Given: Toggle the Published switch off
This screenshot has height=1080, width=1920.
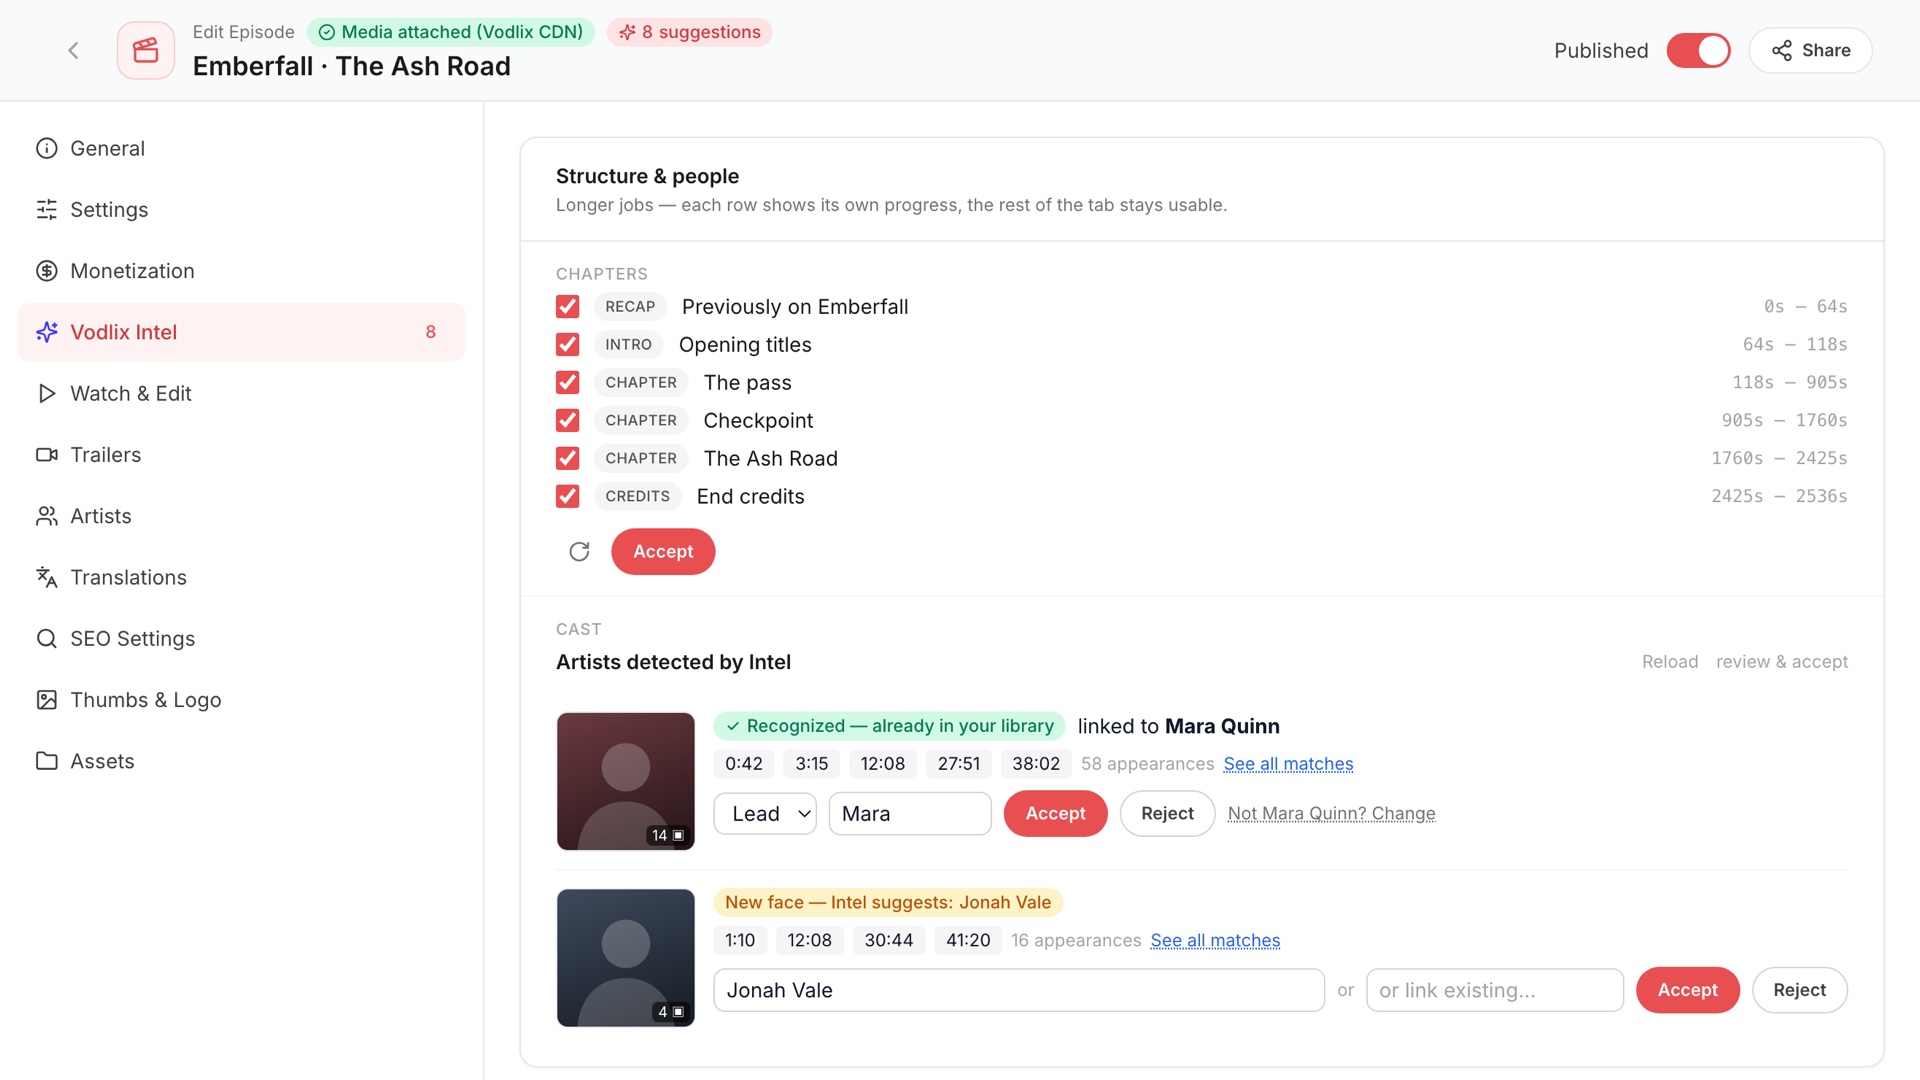Looking at the screenshot, I should 1698,50.
